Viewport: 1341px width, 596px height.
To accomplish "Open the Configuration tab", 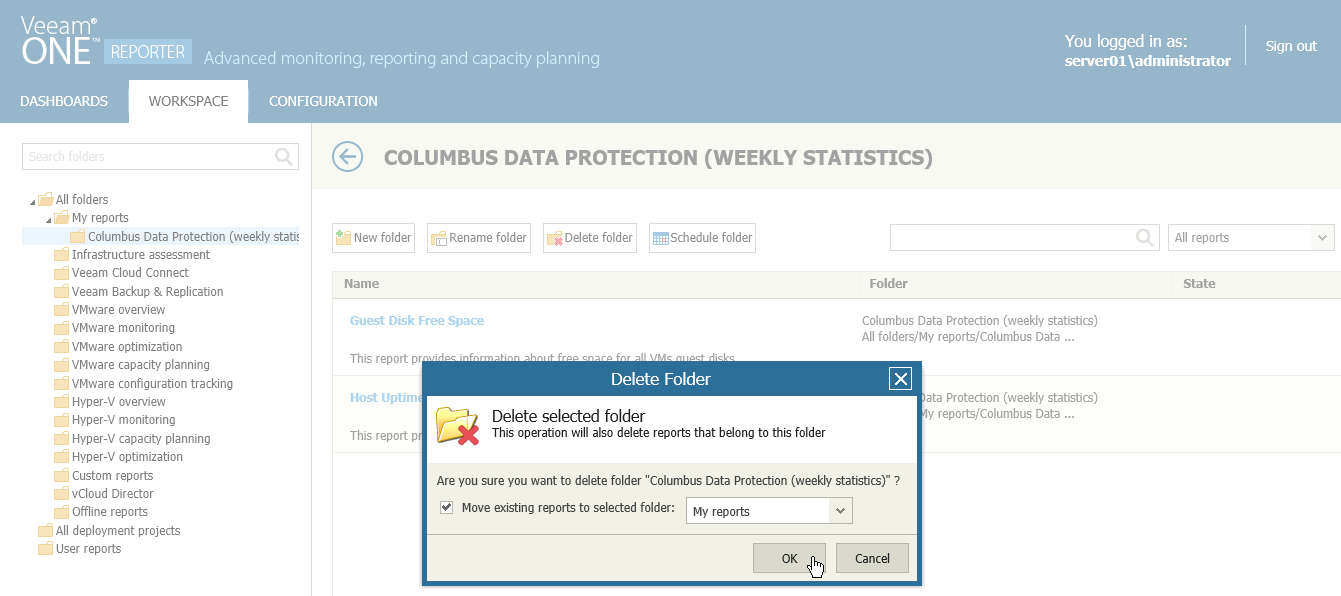I will click(x=323, y=101).
